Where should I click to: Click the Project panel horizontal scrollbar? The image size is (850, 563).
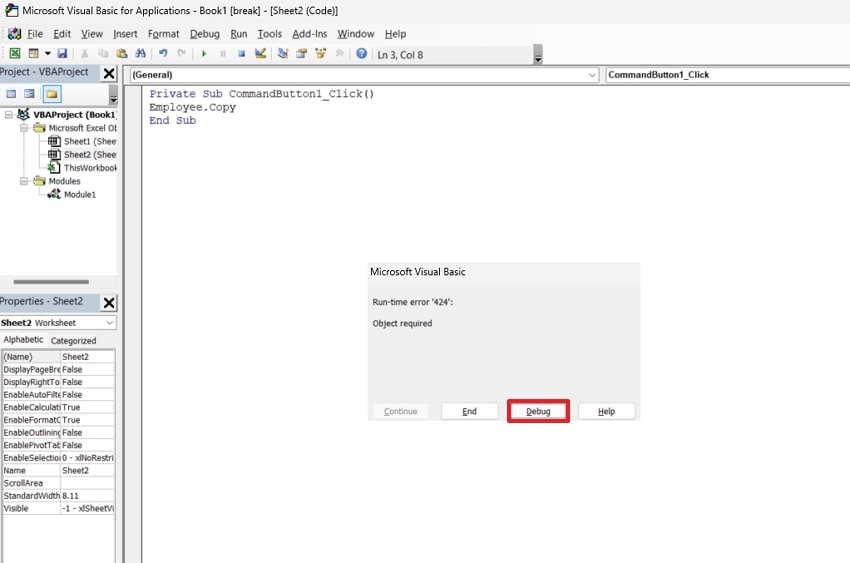tap(51, 282)
